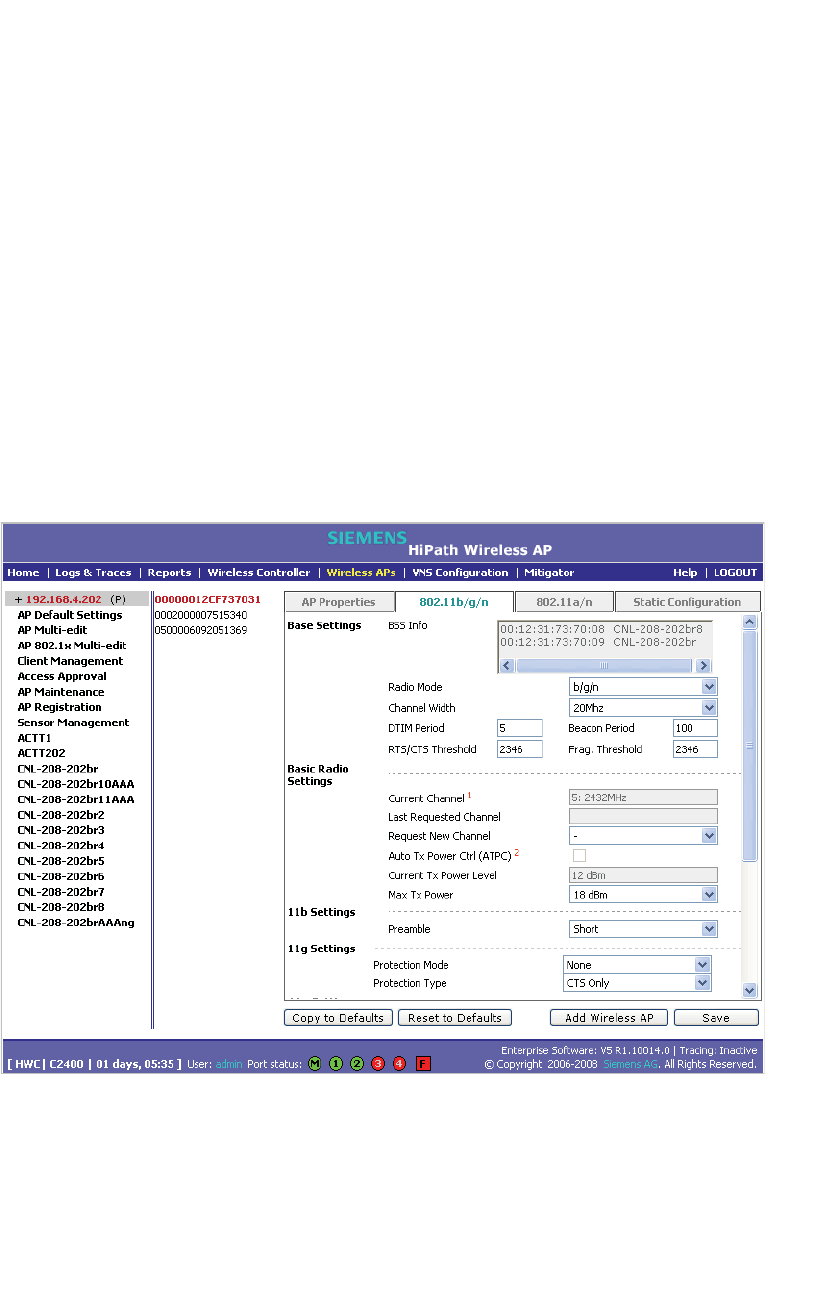This screenshot has height=1313, width=816.
Task: Switch to the AP Properties tab
Action: click(x=338, y=602)
